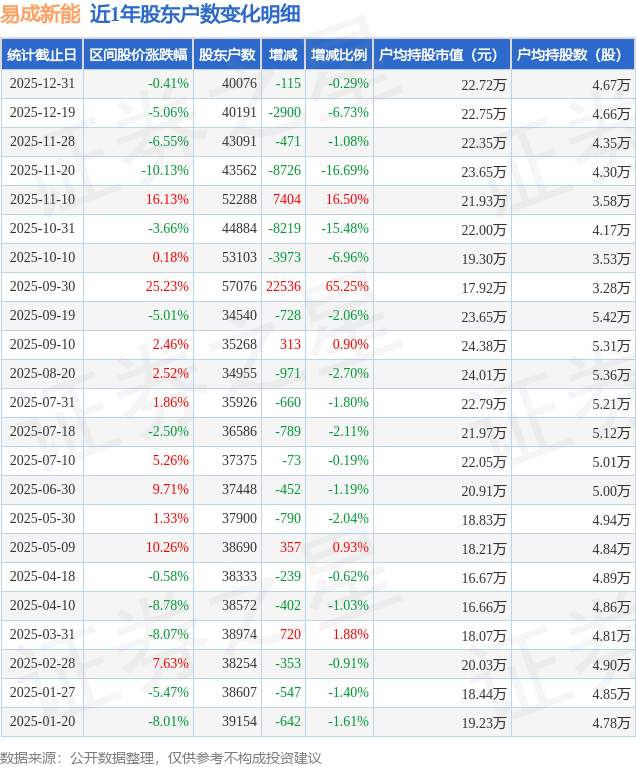The height and width of the screenshot is (767, 636).
Task: Select the -8726 decrease cell
Action: (x=286, y=171)
